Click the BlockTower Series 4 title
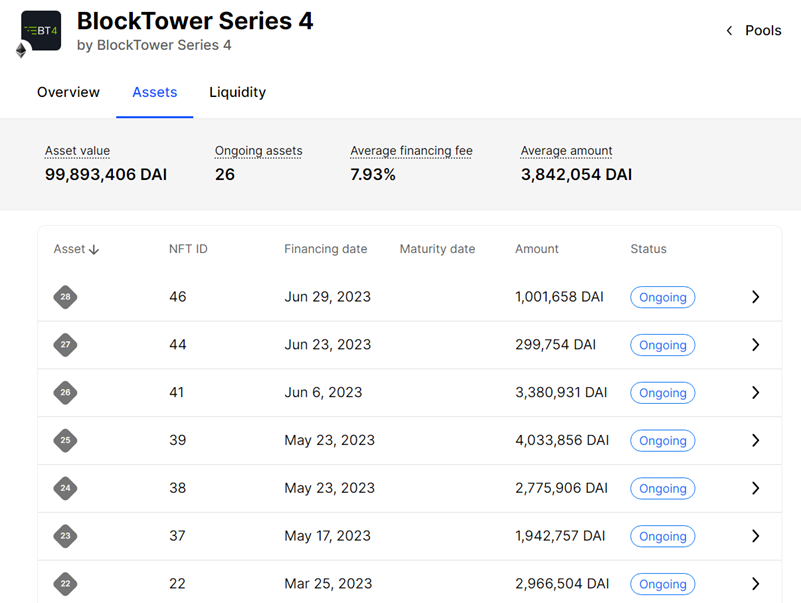The image size is (801, 603). [x=195, y=21]
